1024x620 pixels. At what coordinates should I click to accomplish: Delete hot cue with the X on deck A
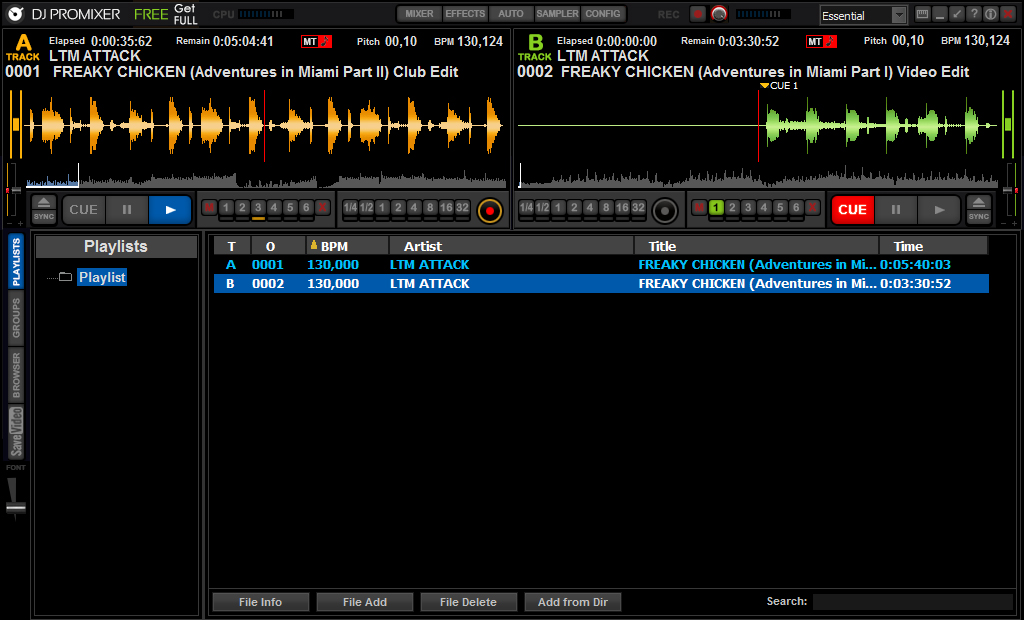click(322, 208)
